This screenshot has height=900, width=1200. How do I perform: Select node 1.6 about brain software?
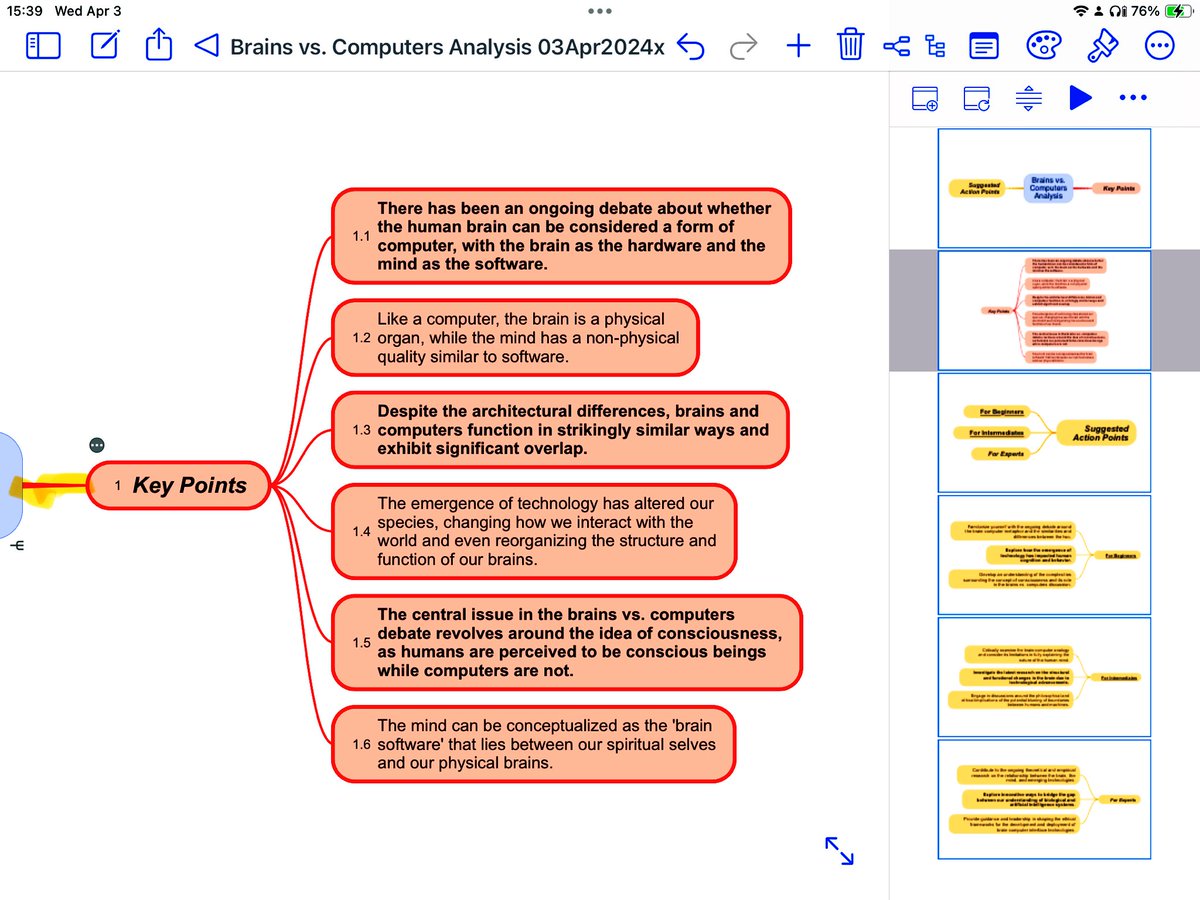535,745
